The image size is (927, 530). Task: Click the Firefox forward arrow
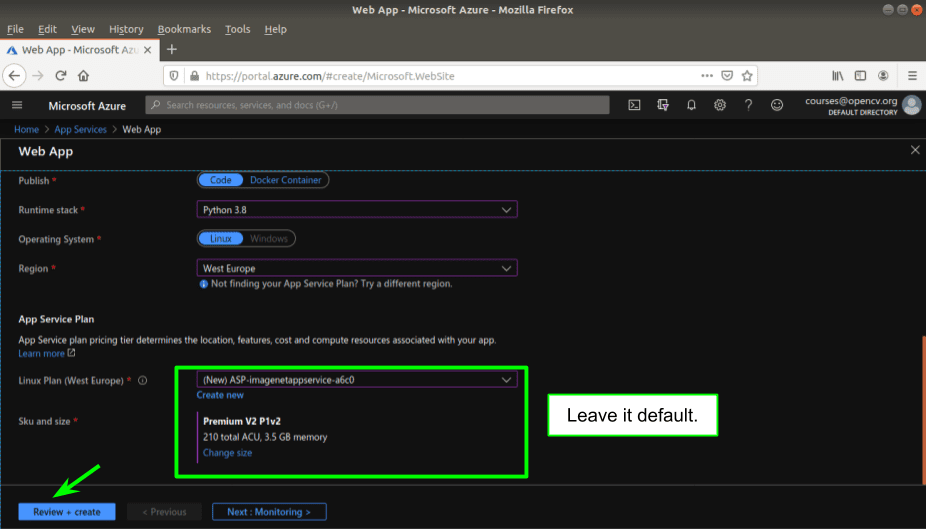coord(38,76)
